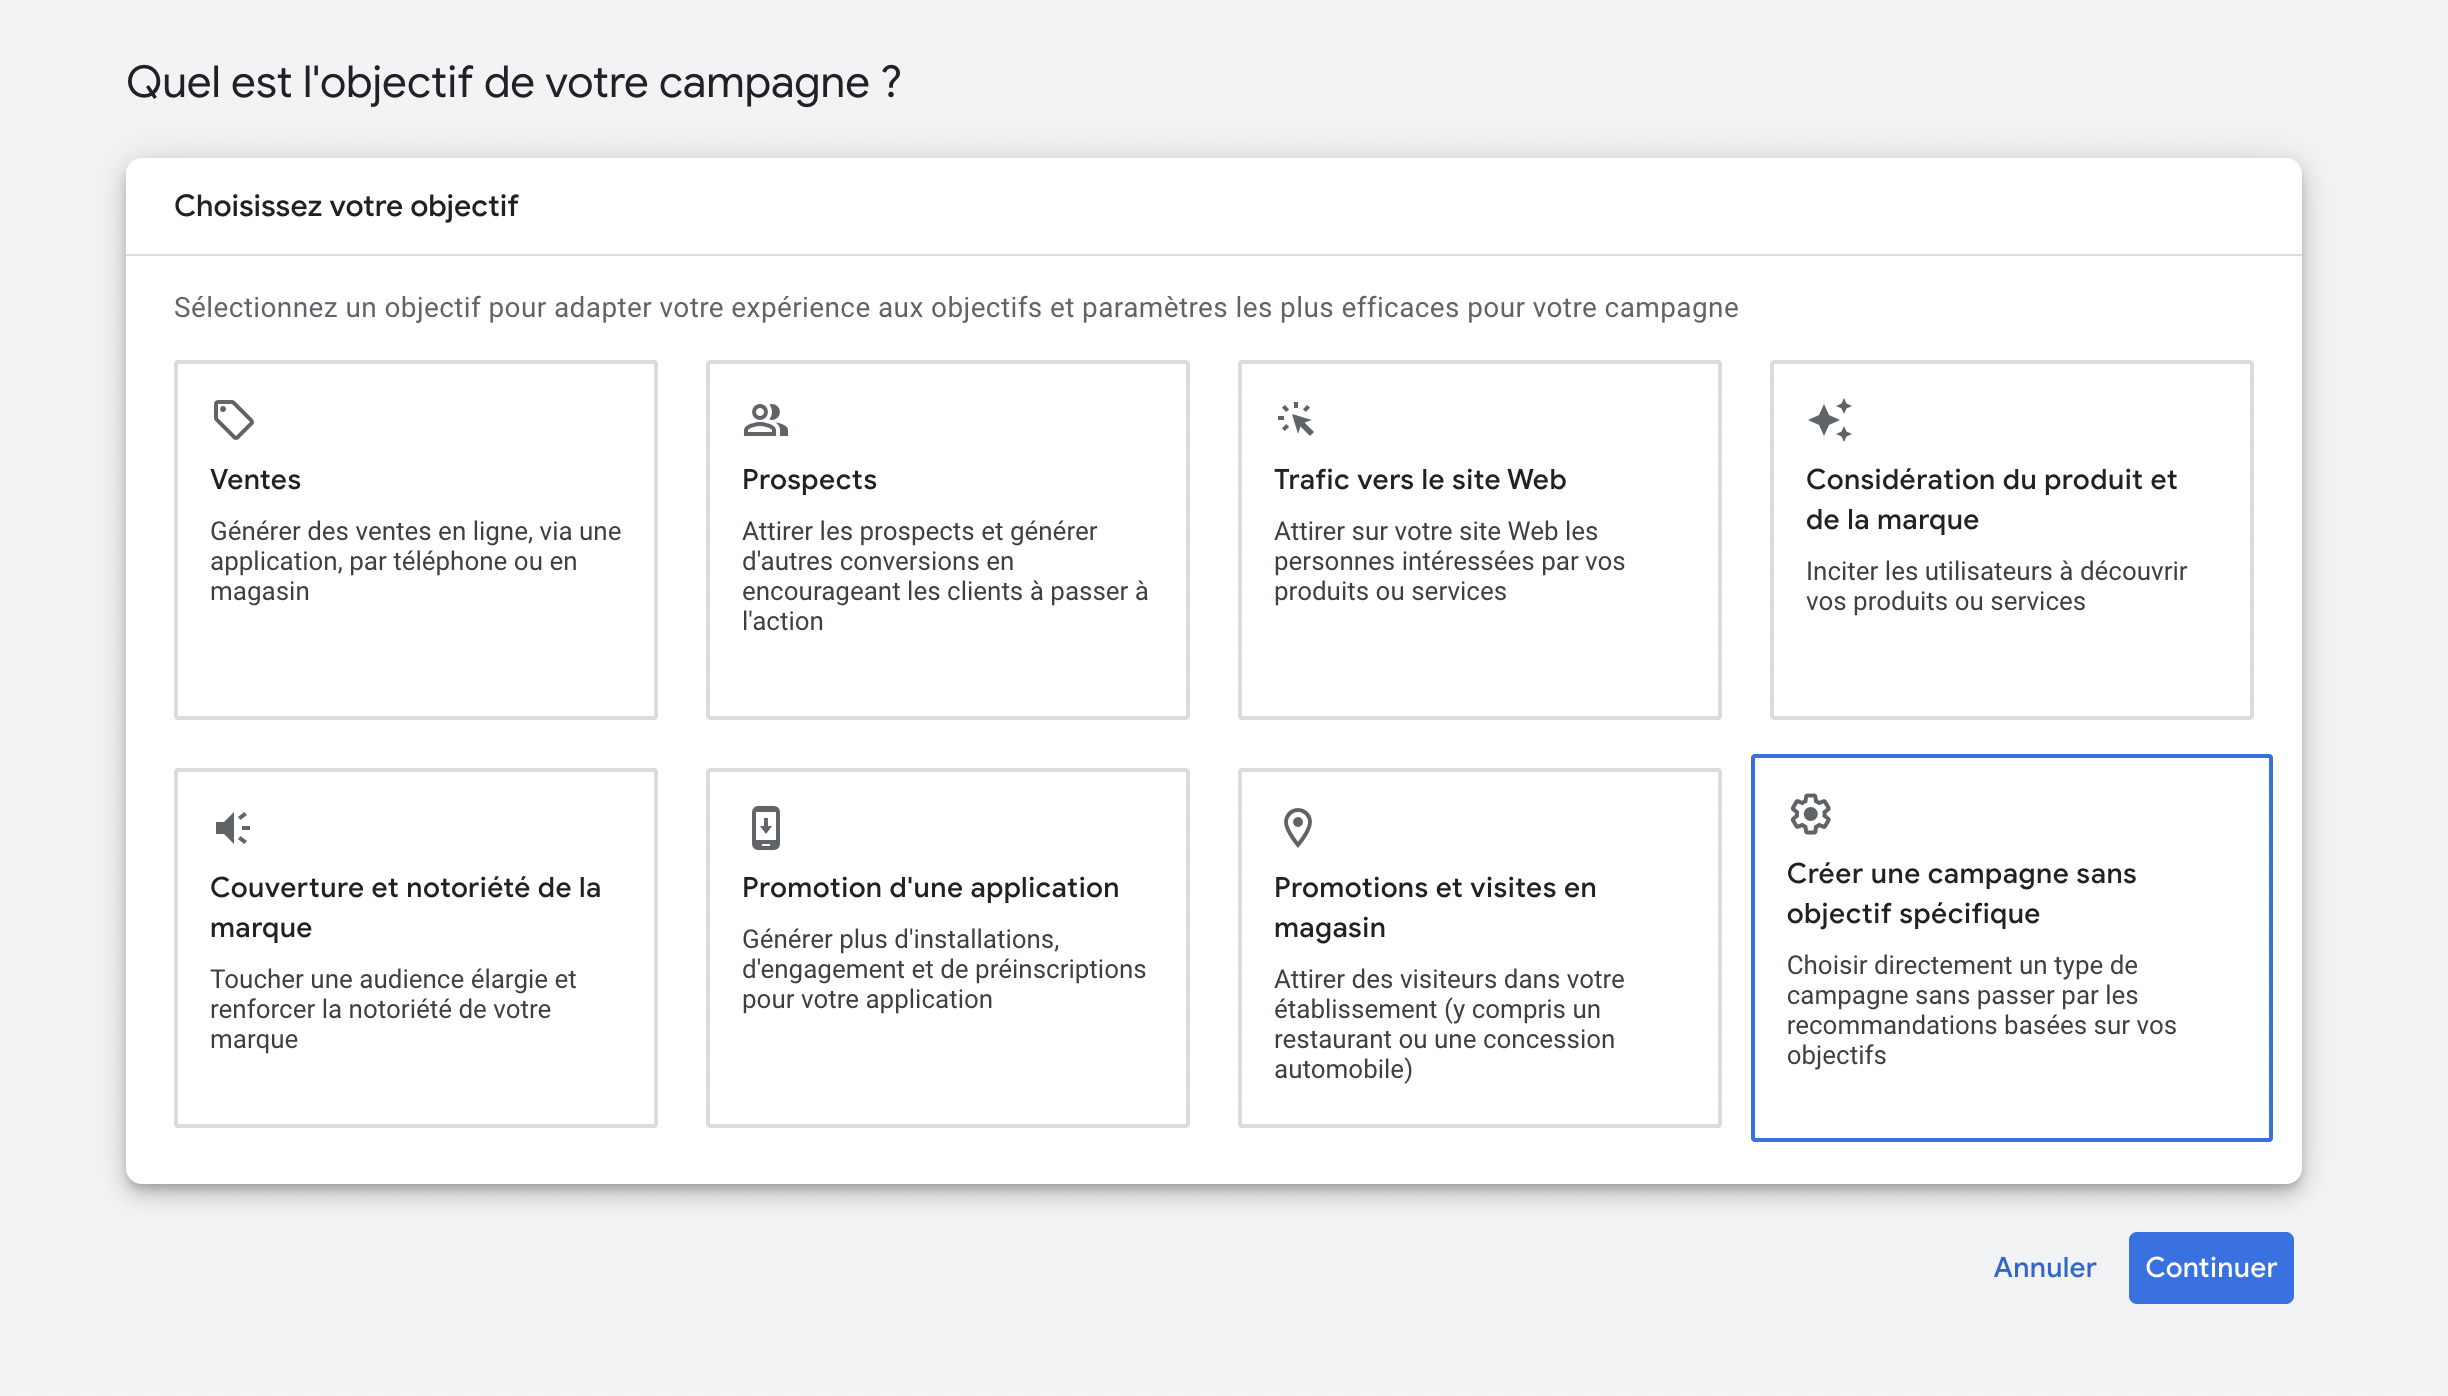Viewport: 2448px width, 1396px height.
Task: Click the price tag icon for Ventes
Action: (233, 420)
